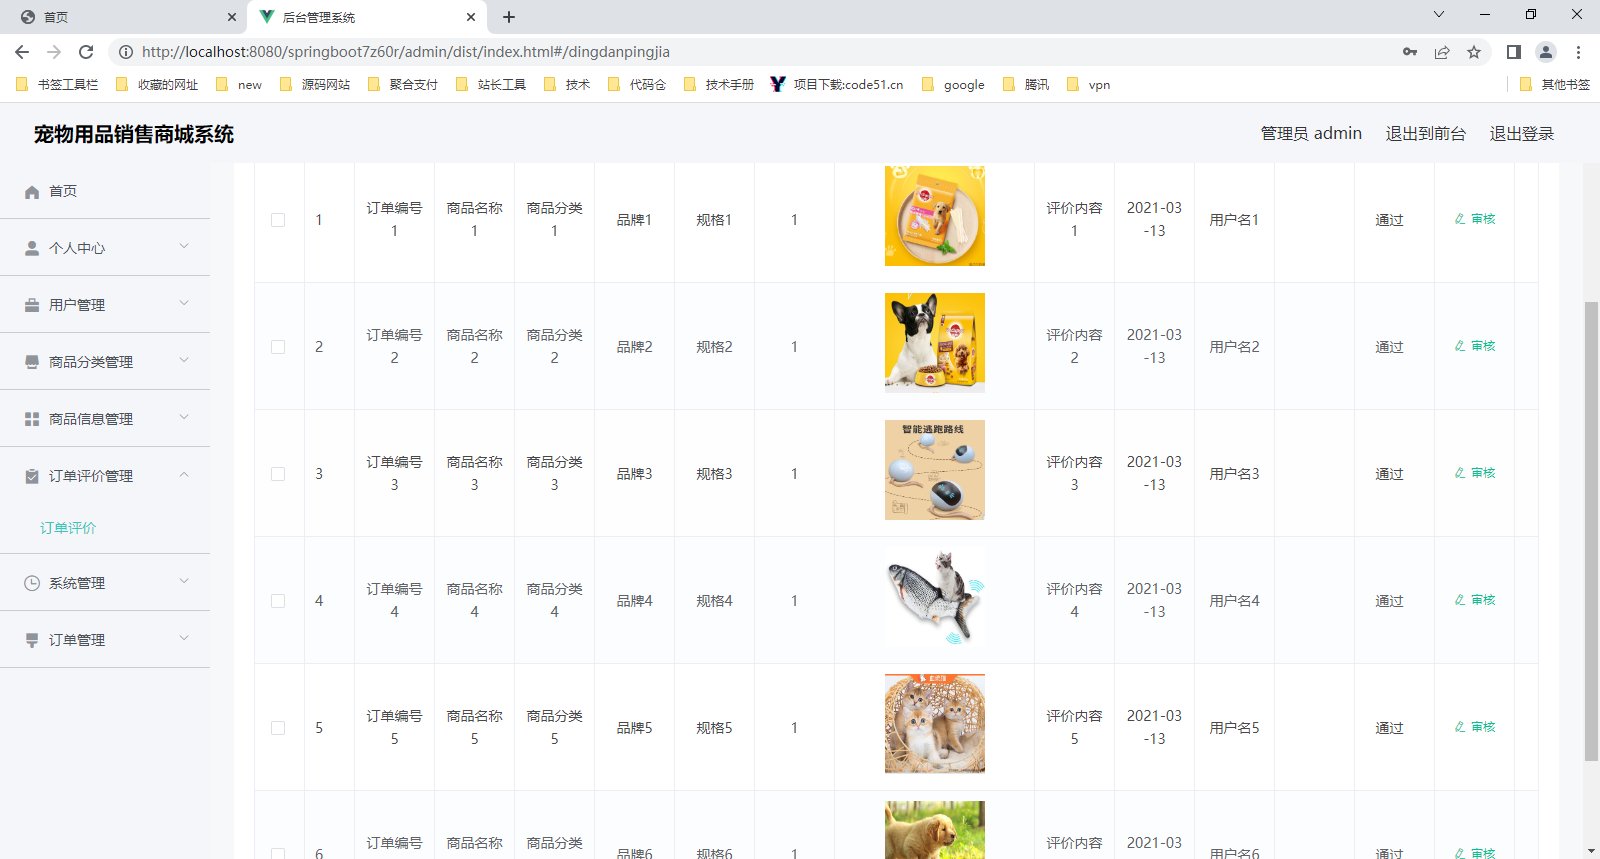This screenshot has height=859, width=1600.
Task: Open 其他书签 folder
Action: [x=1554, y=85]
